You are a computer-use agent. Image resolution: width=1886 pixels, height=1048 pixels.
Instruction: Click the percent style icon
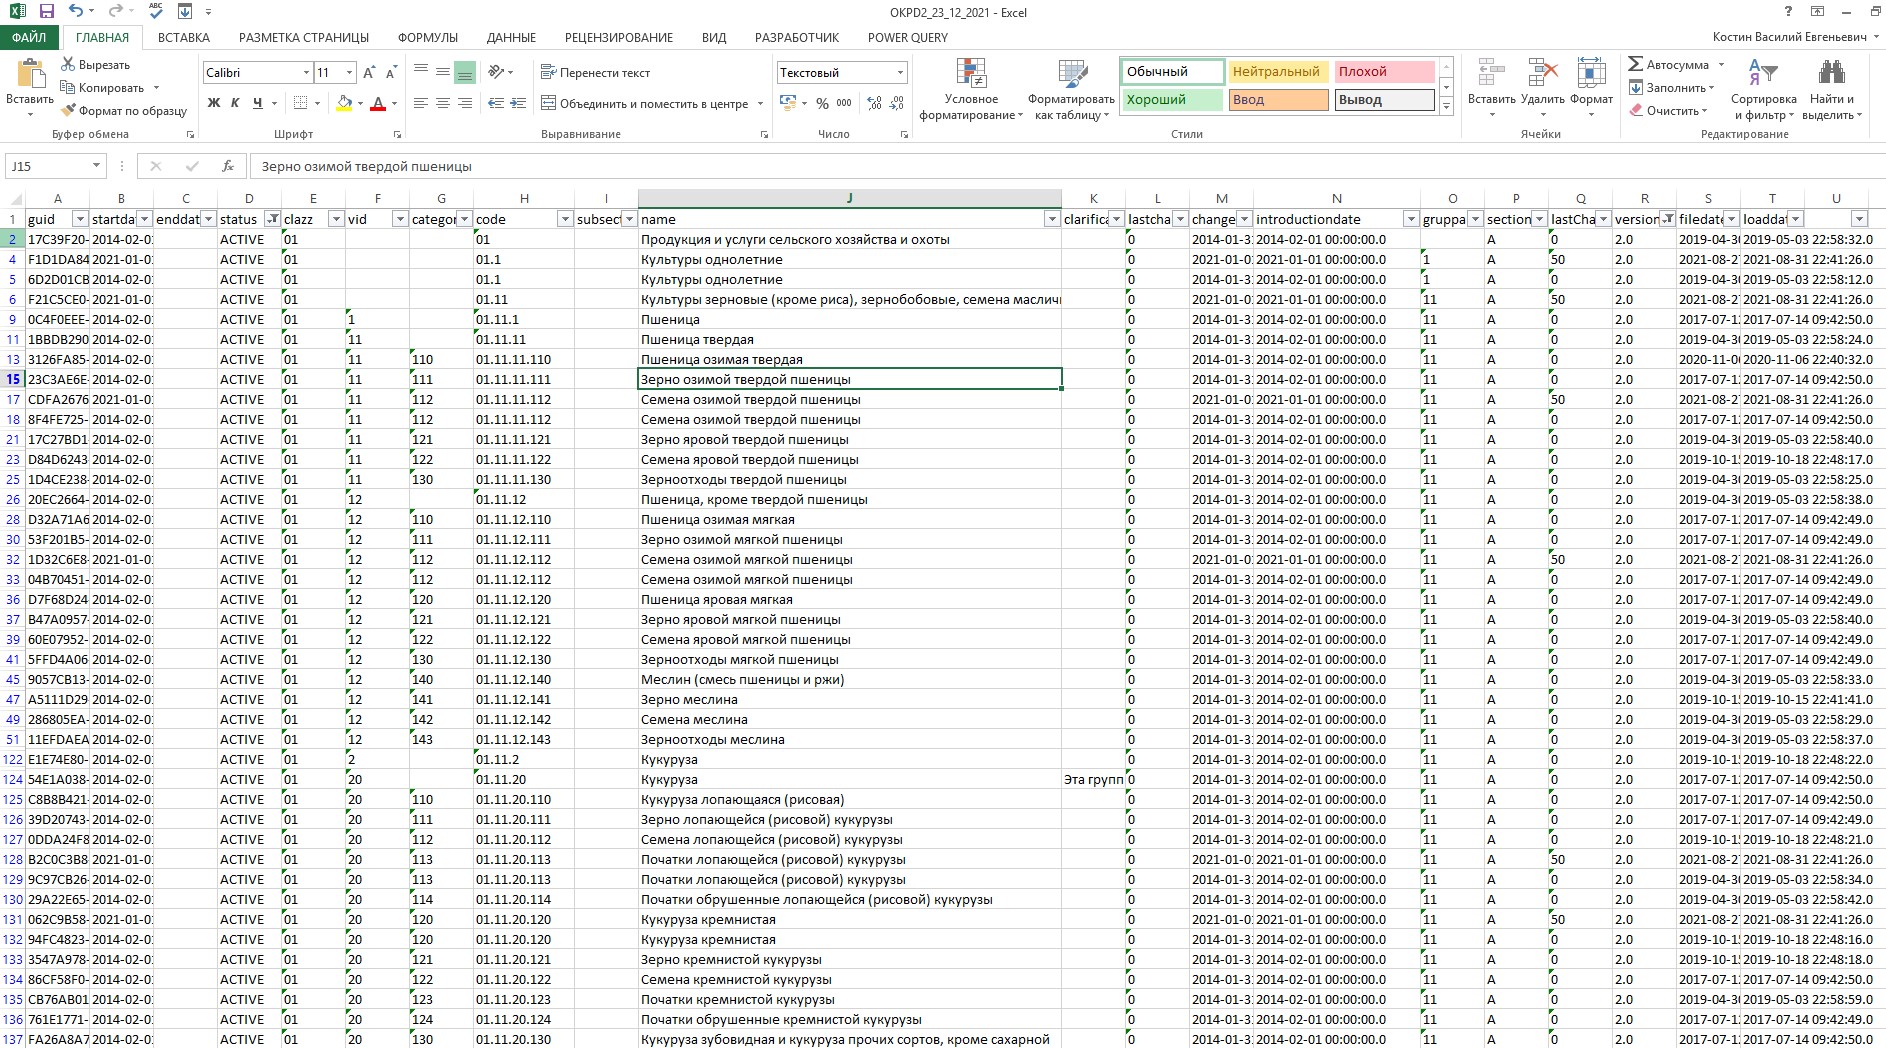(x=822, y=103)
